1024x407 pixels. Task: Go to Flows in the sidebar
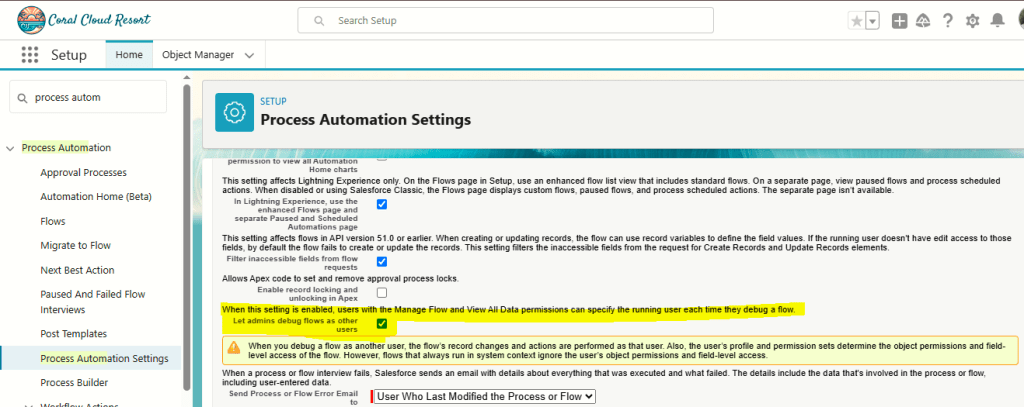53,221
